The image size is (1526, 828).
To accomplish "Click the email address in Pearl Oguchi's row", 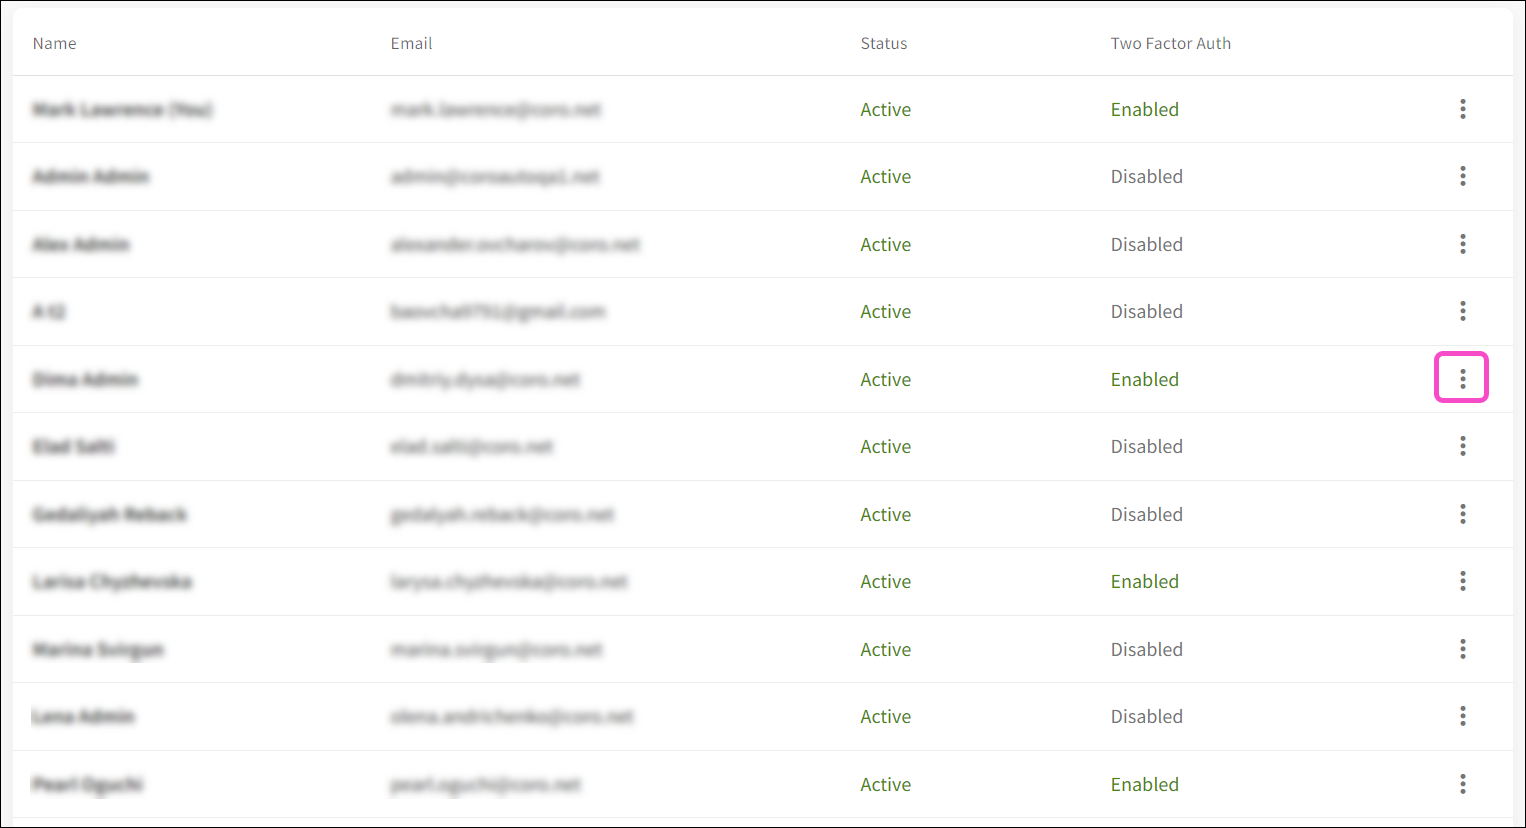I will click(x=485, y=785).
